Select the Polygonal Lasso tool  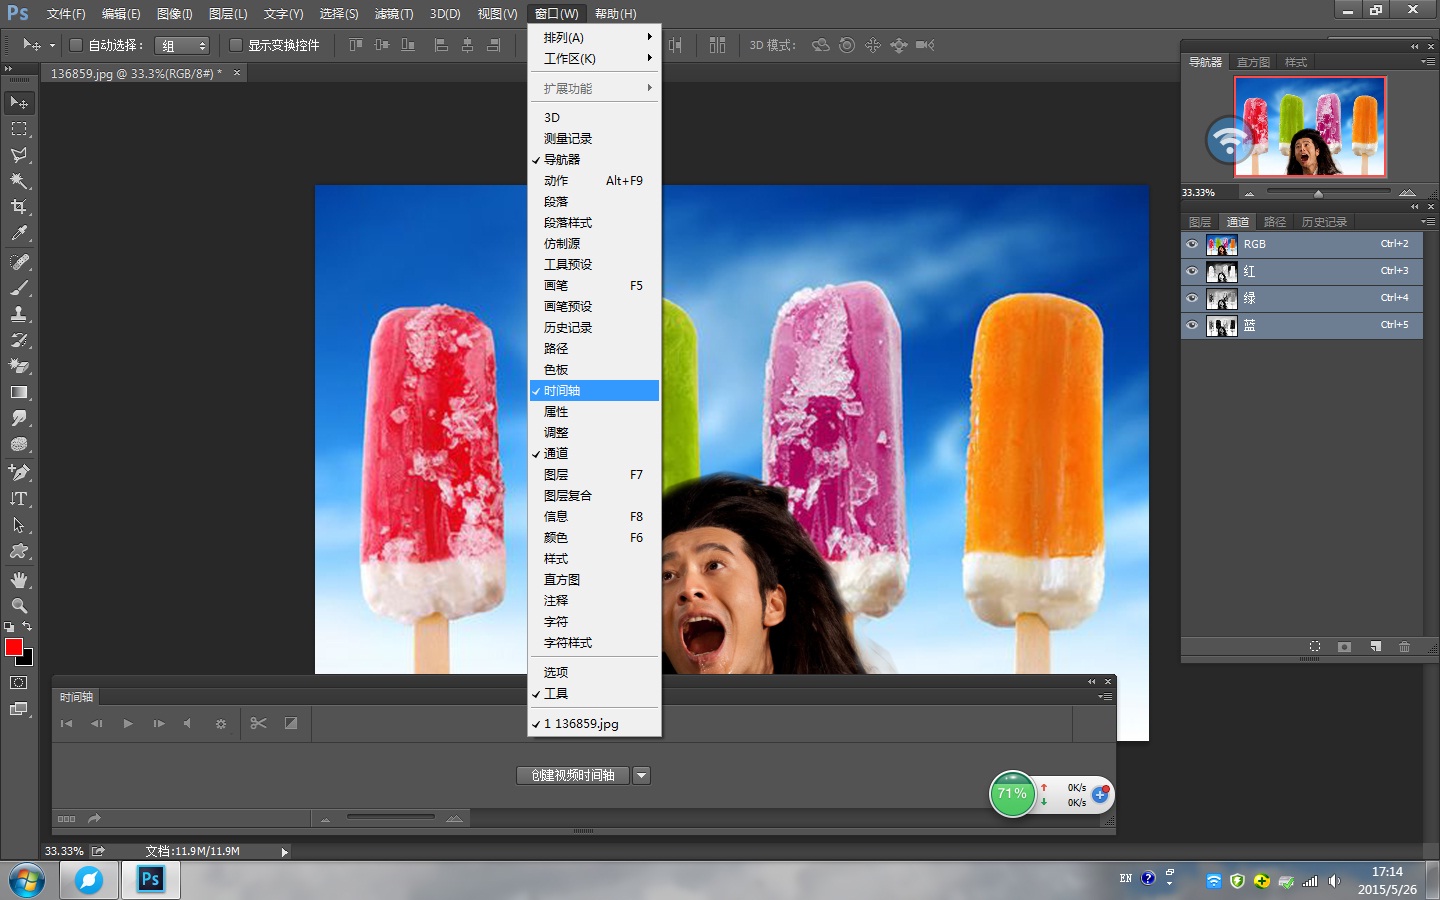(19, 155)
